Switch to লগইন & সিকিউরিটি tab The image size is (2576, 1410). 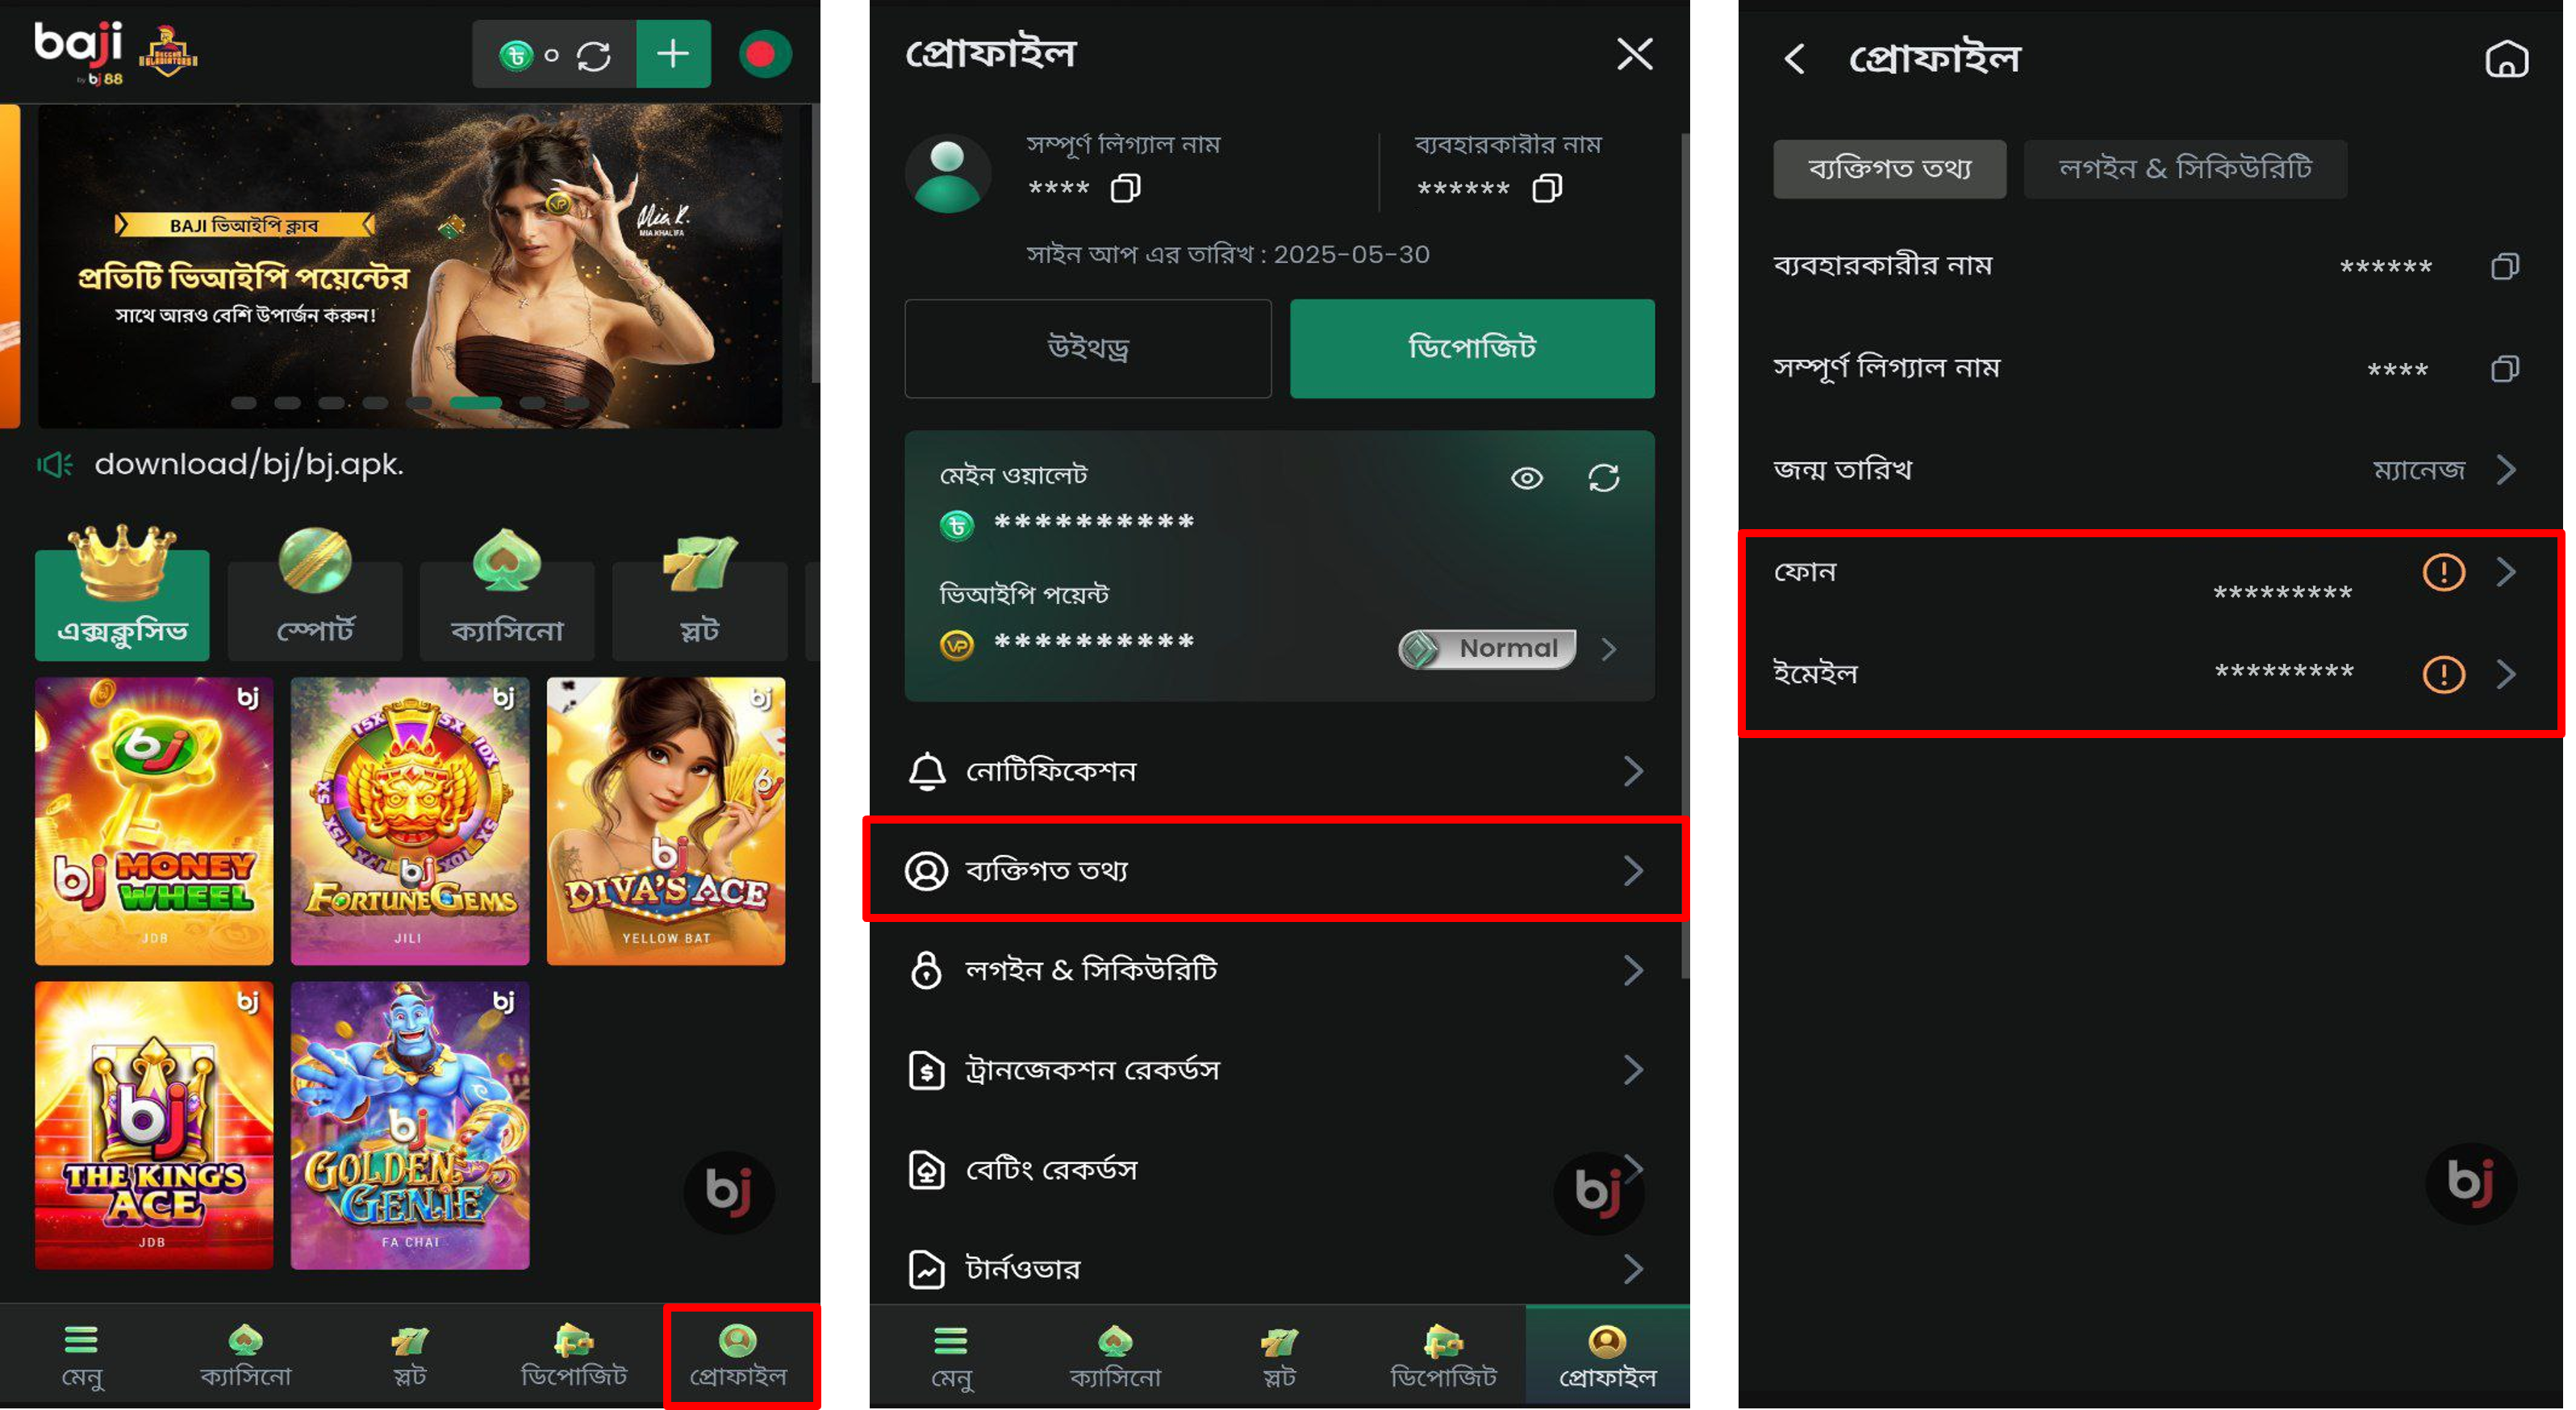coord(2185,169)
